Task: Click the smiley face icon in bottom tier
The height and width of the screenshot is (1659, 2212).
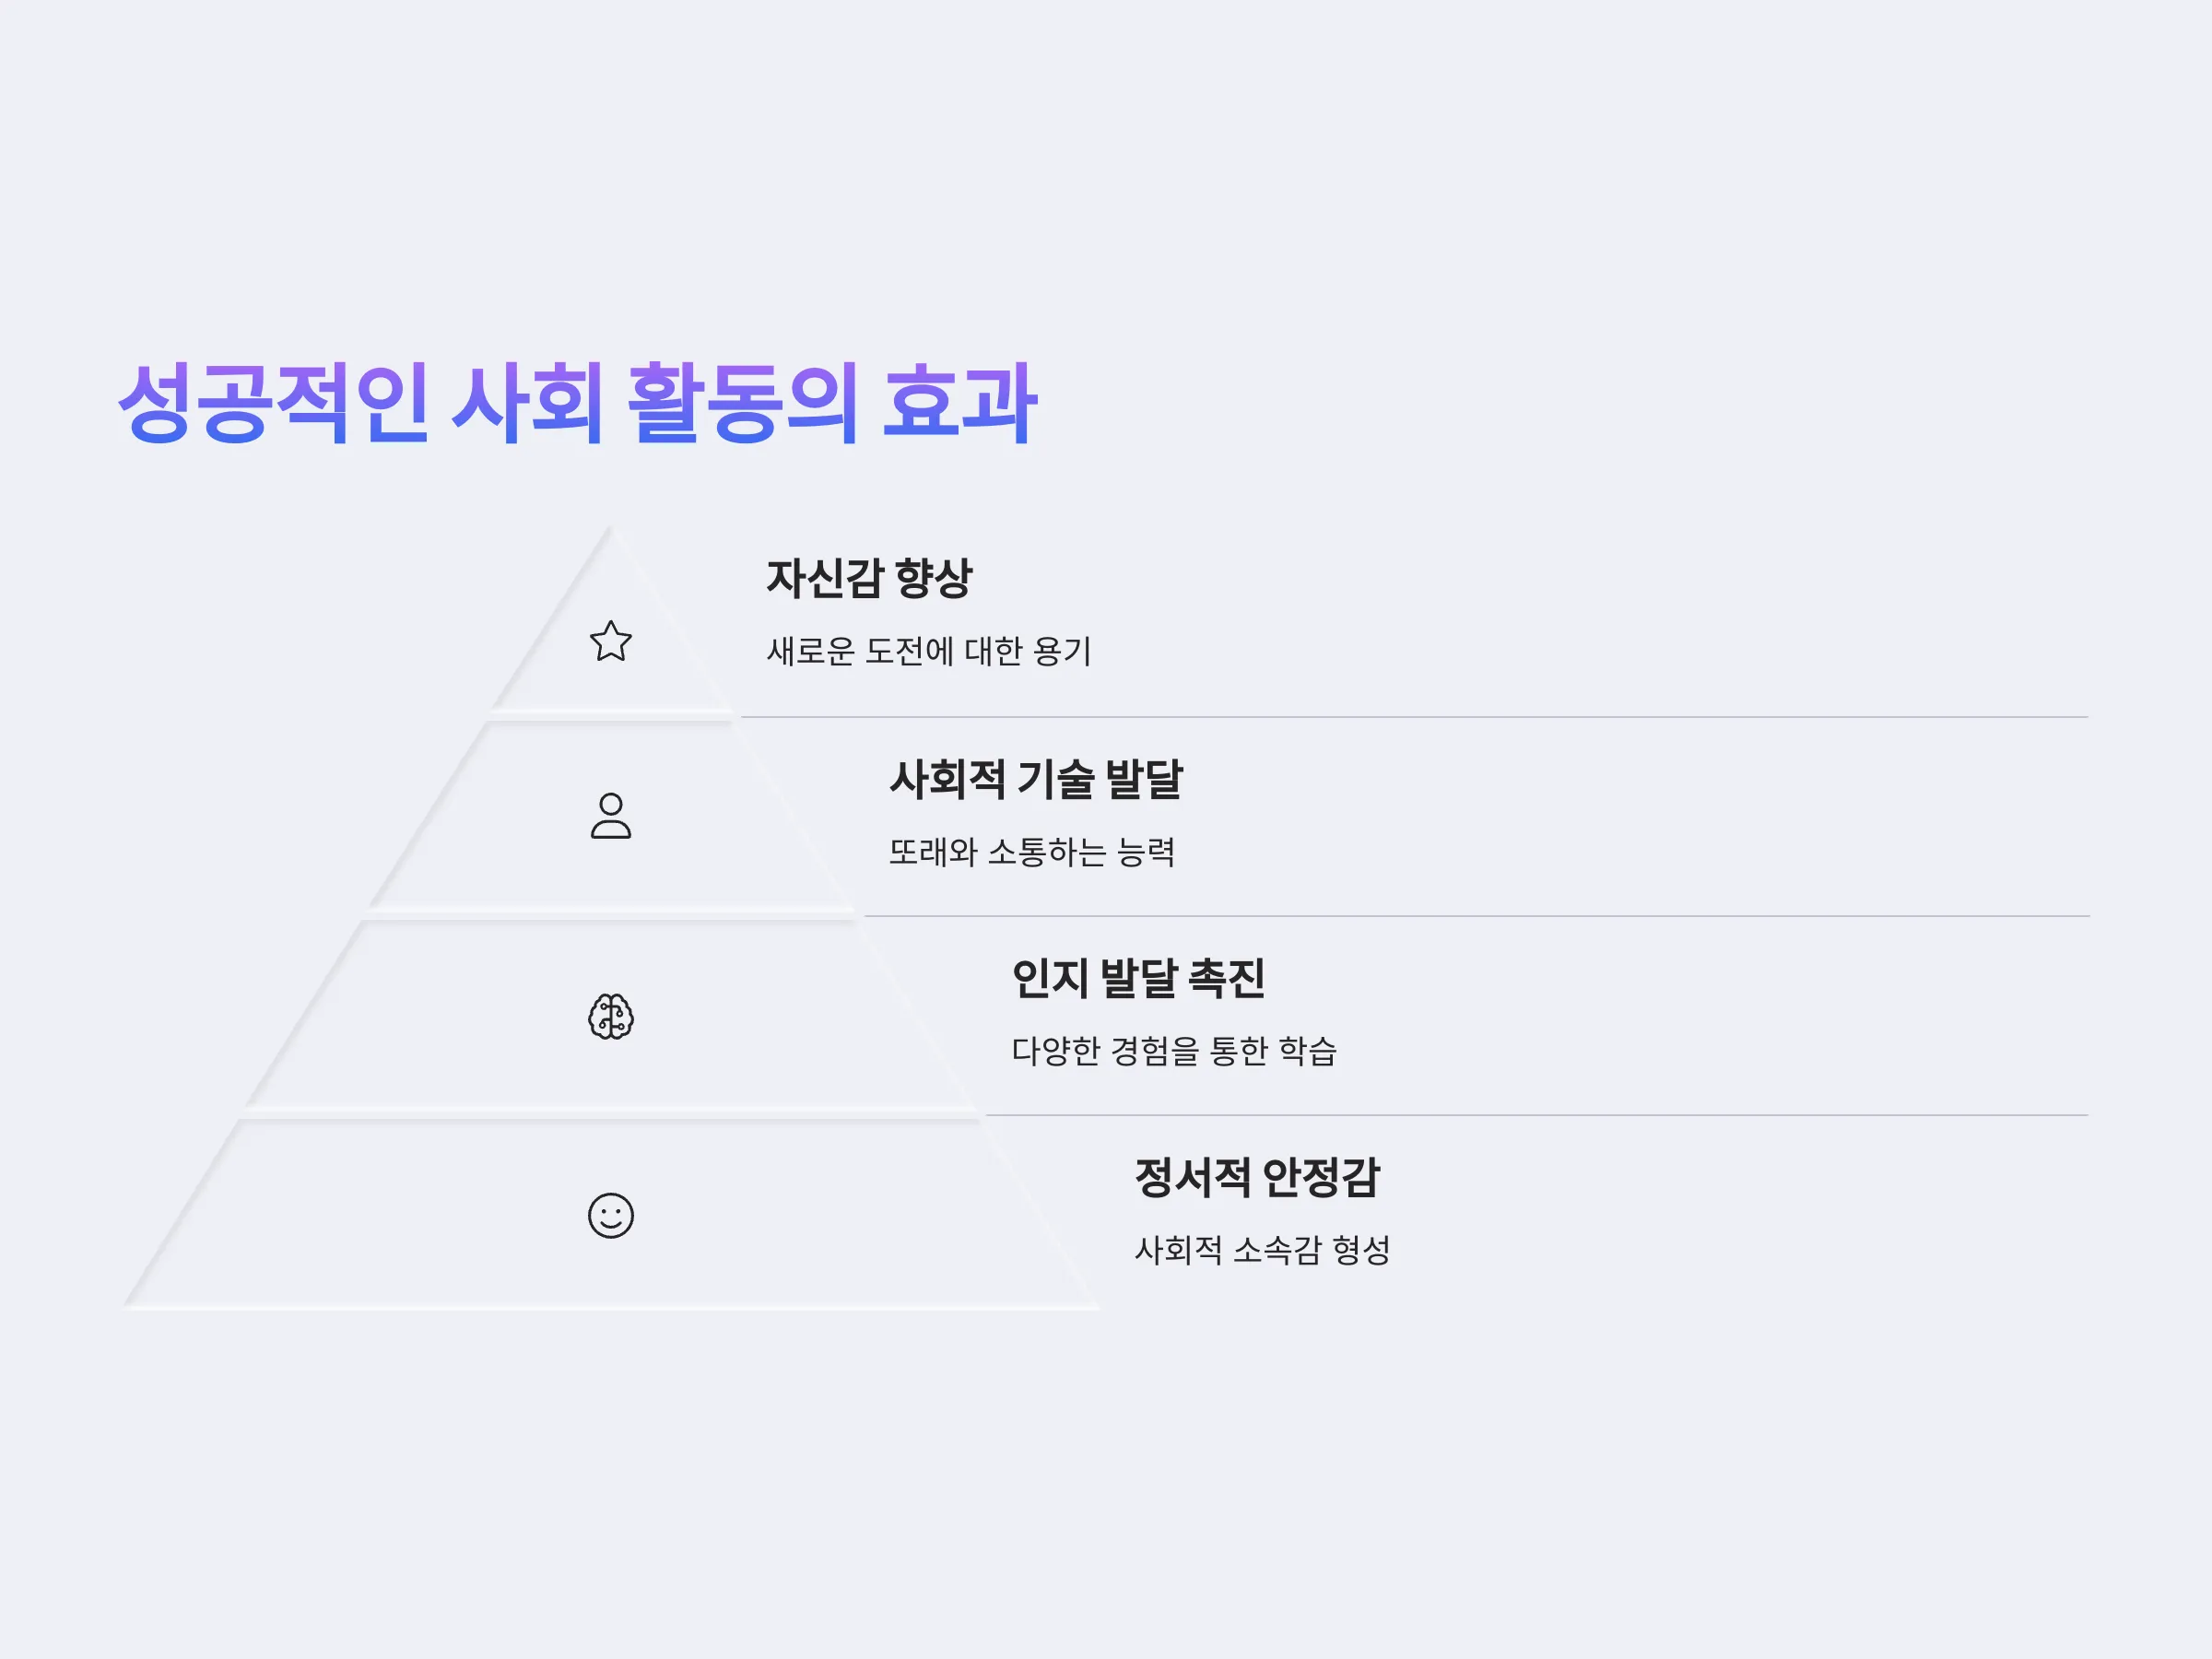Action: coord(611,1216)
